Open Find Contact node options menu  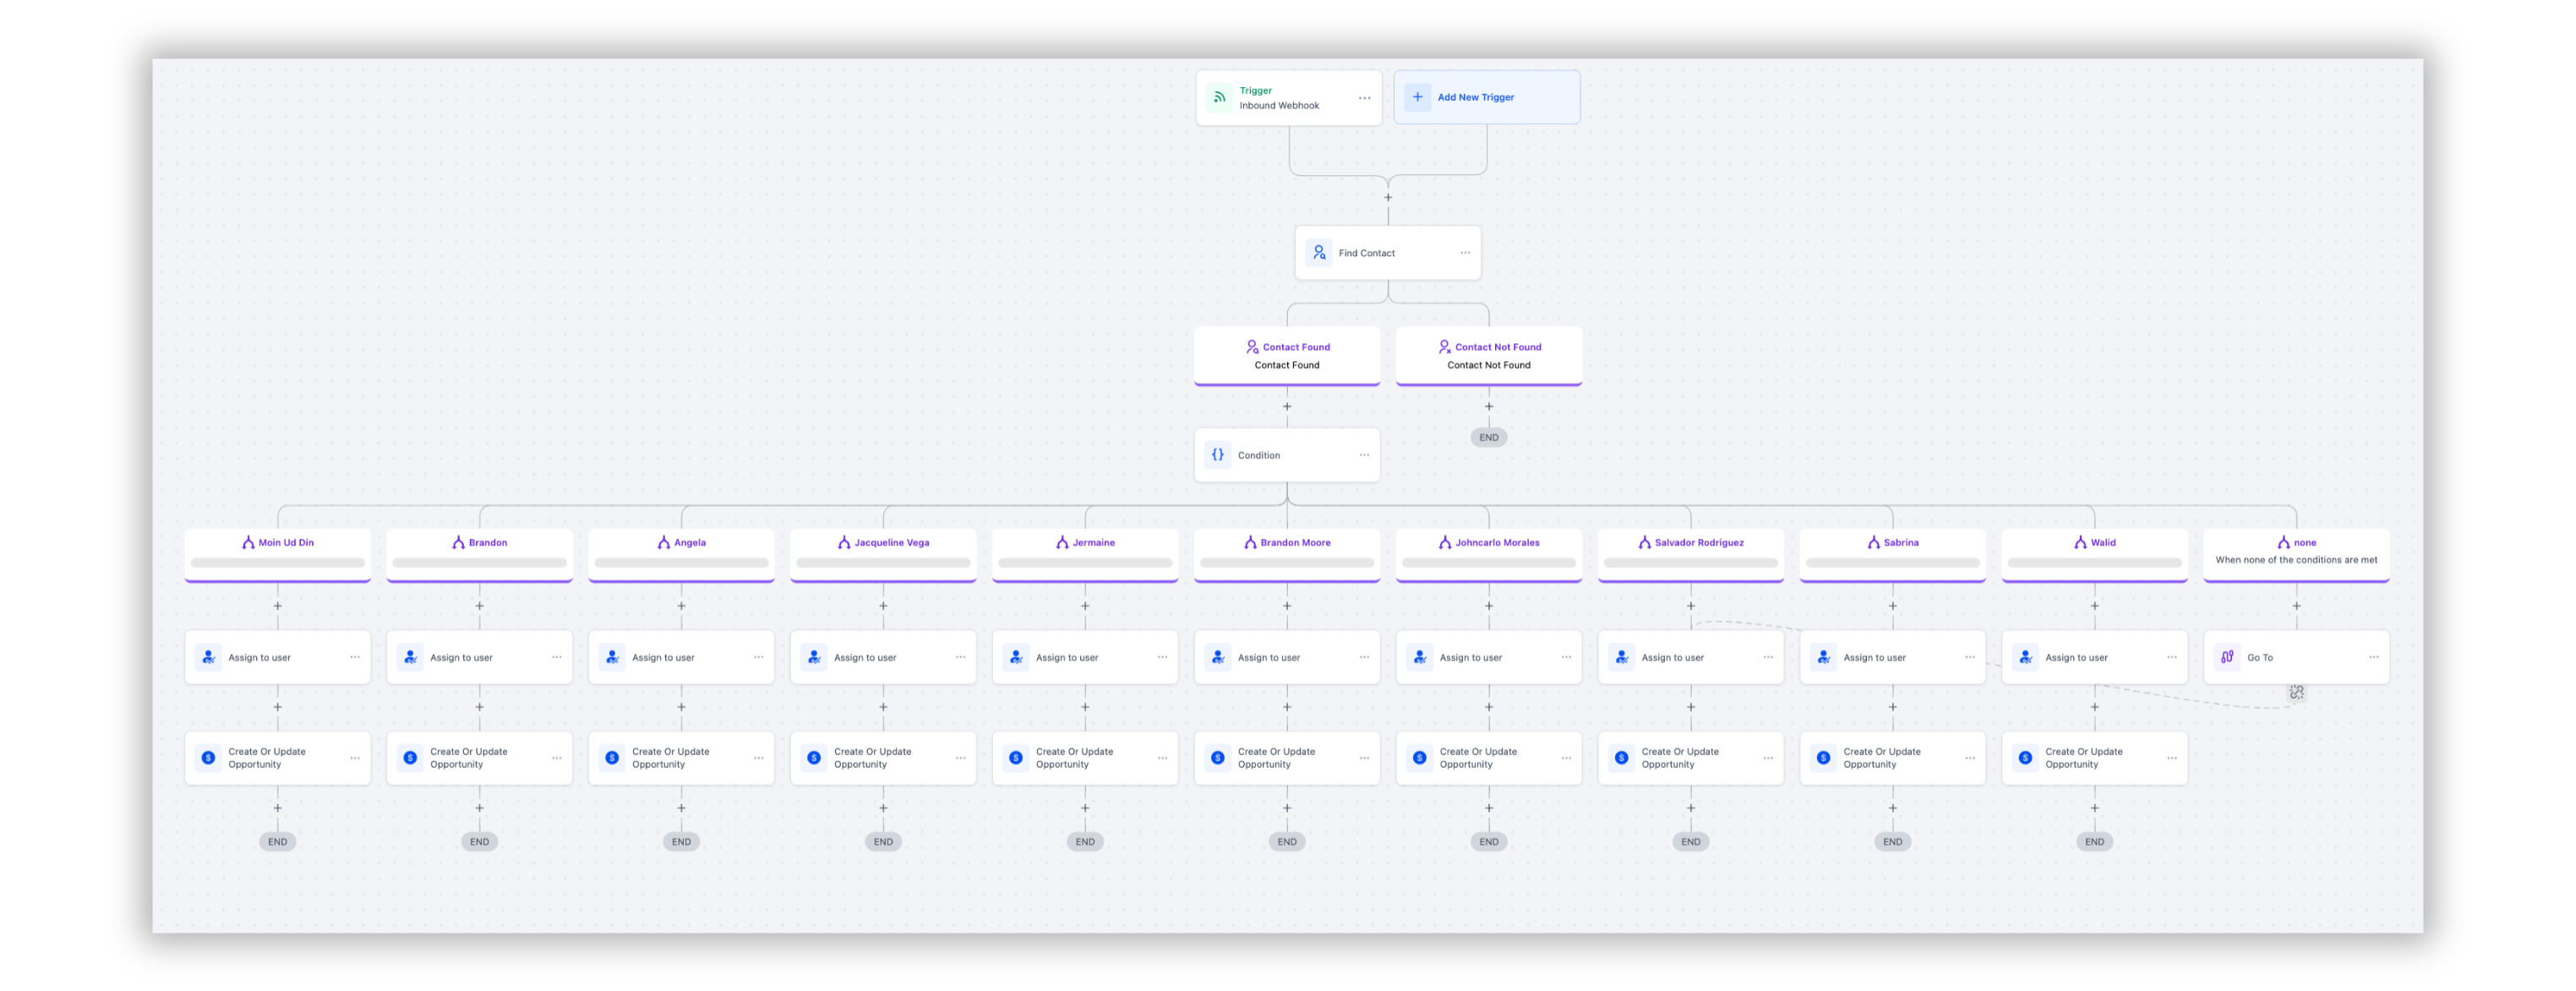click(x=1464, y=253)
